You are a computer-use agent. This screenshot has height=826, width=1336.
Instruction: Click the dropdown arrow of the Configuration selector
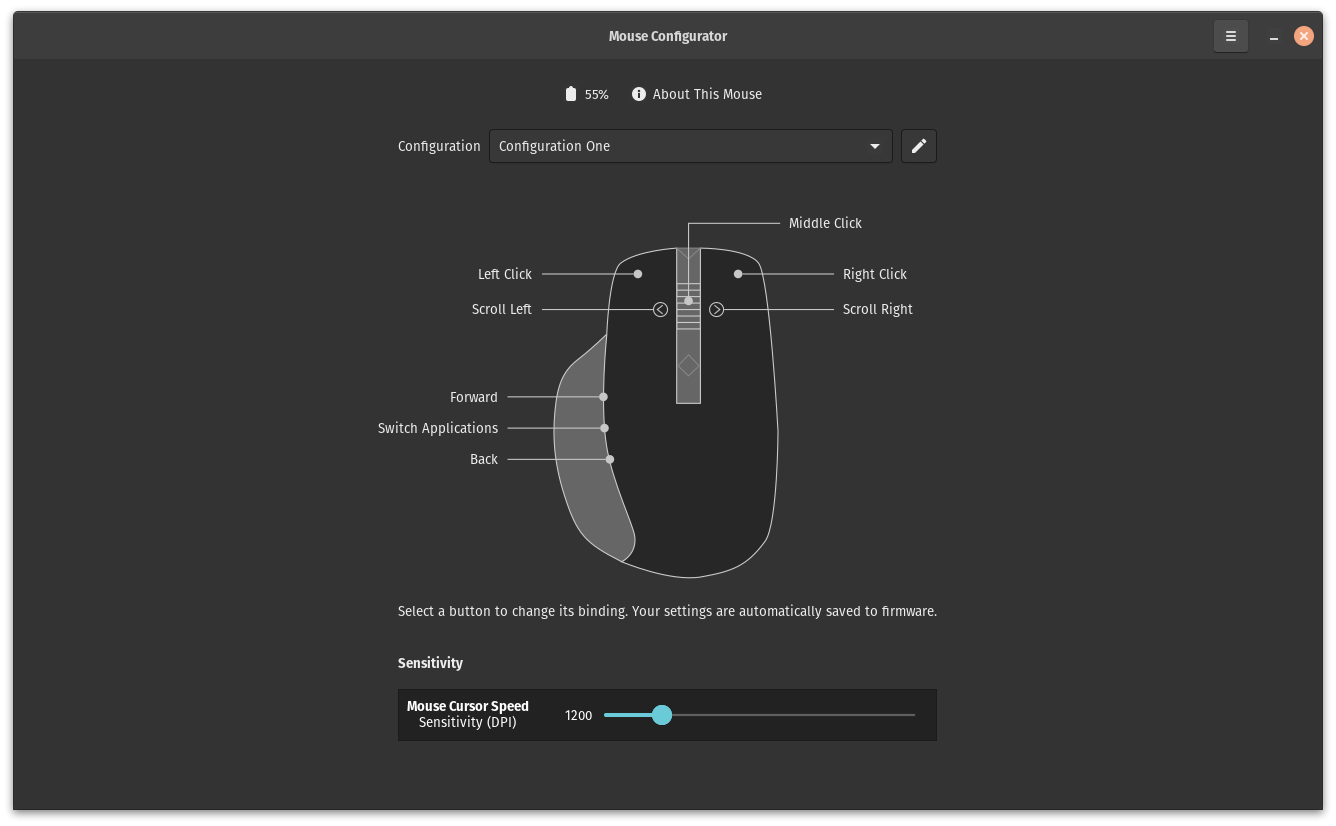(x=875, y=146)
